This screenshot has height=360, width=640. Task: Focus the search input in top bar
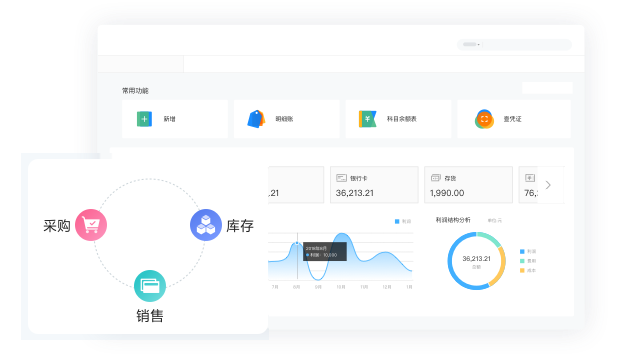[x=527, y=44]
